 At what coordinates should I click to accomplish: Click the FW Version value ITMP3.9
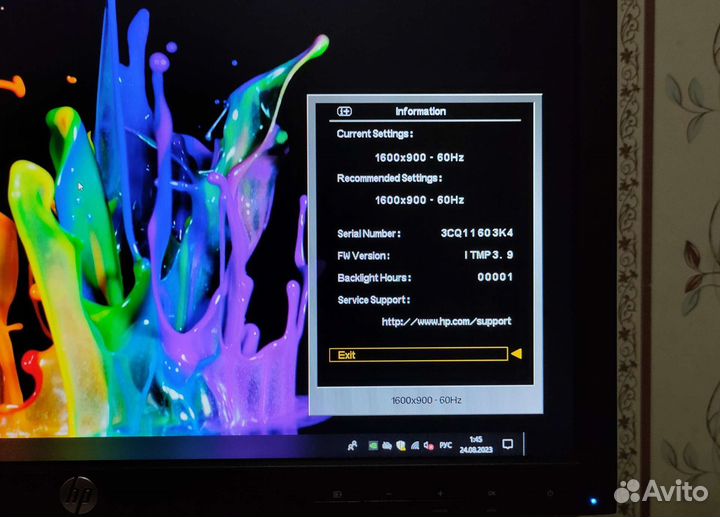pyautogui.click(x=489, y=255)
